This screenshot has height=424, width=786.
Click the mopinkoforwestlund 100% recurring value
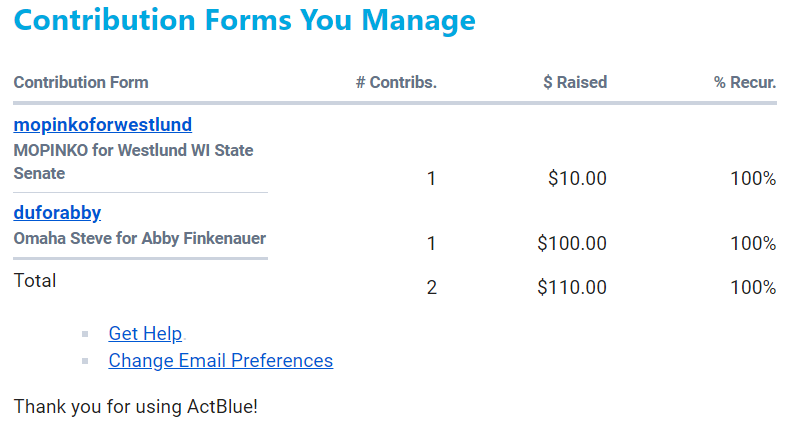coord(753,179)
